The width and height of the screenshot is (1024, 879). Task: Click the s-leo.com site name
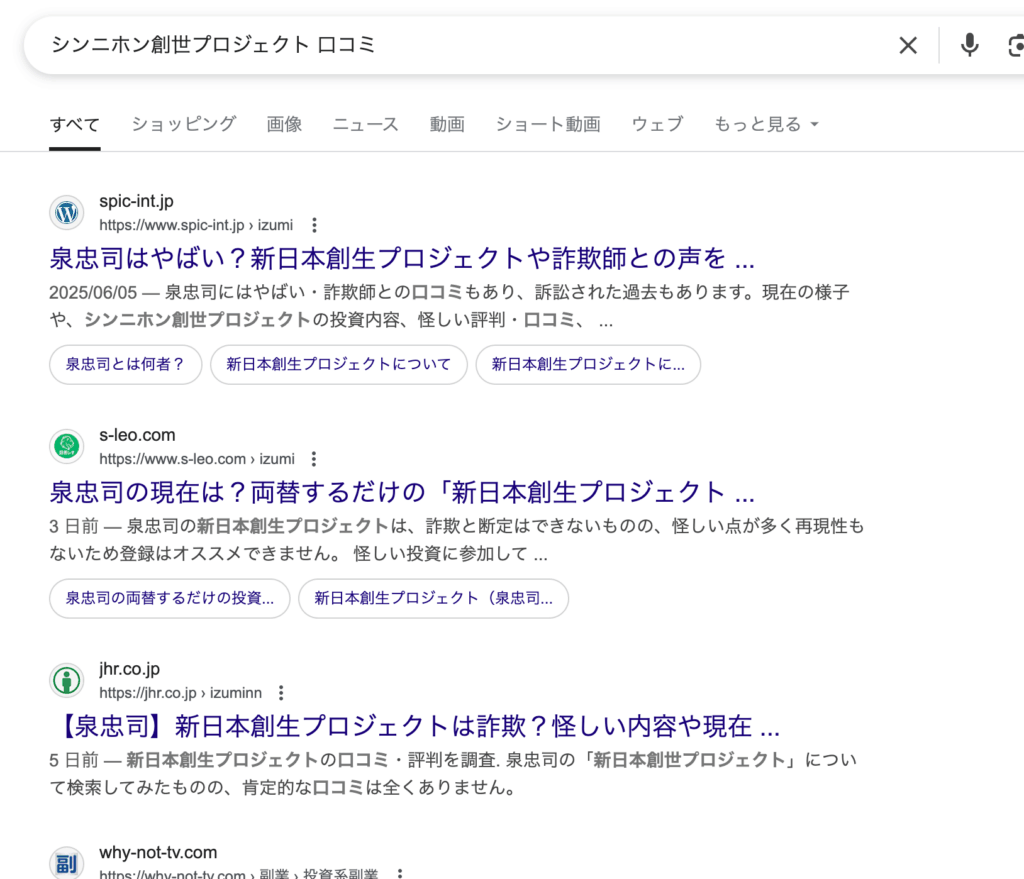pyautogui.click(x=137, y=435)
